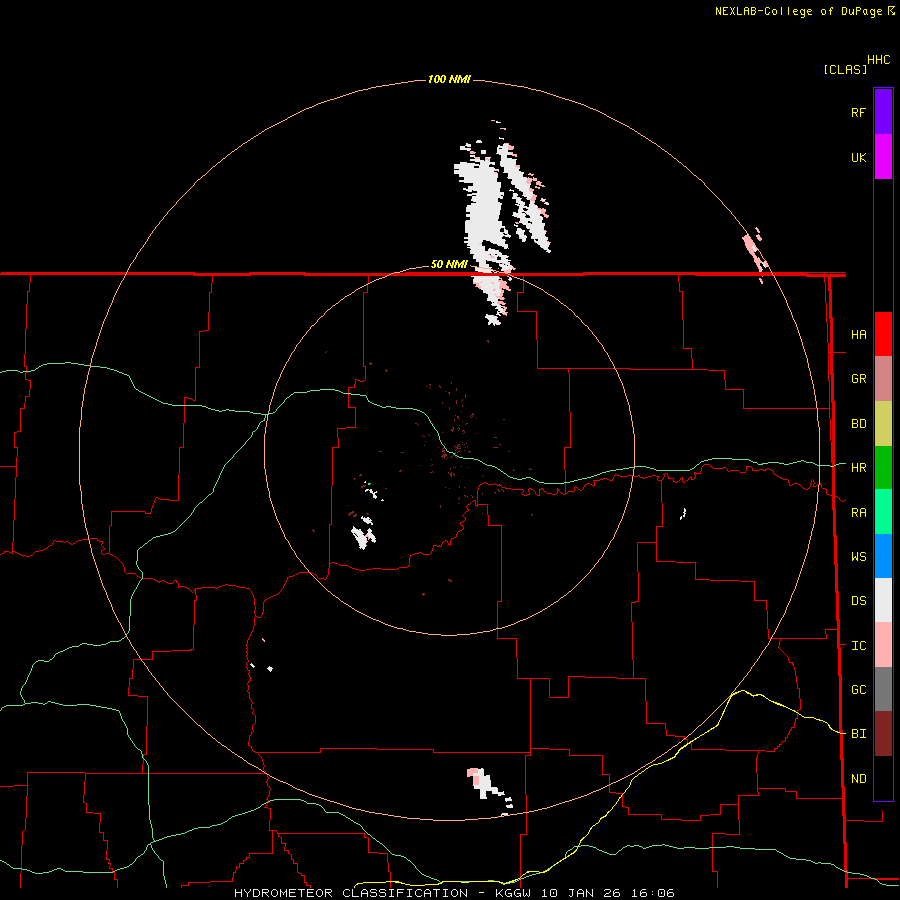Click the UK legend label
900x900 pixels.
coord(858,158)
